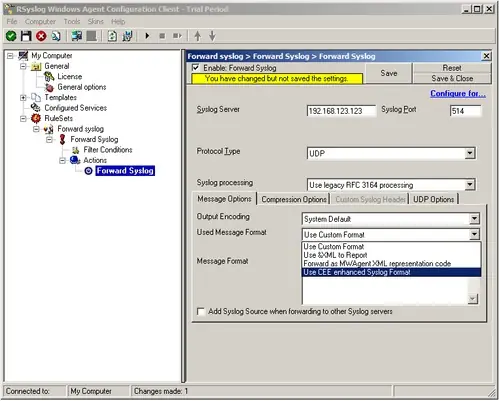The width and height of the screenshot is (499, 401).
Task: Open the Skins menu
Action: 96,21
